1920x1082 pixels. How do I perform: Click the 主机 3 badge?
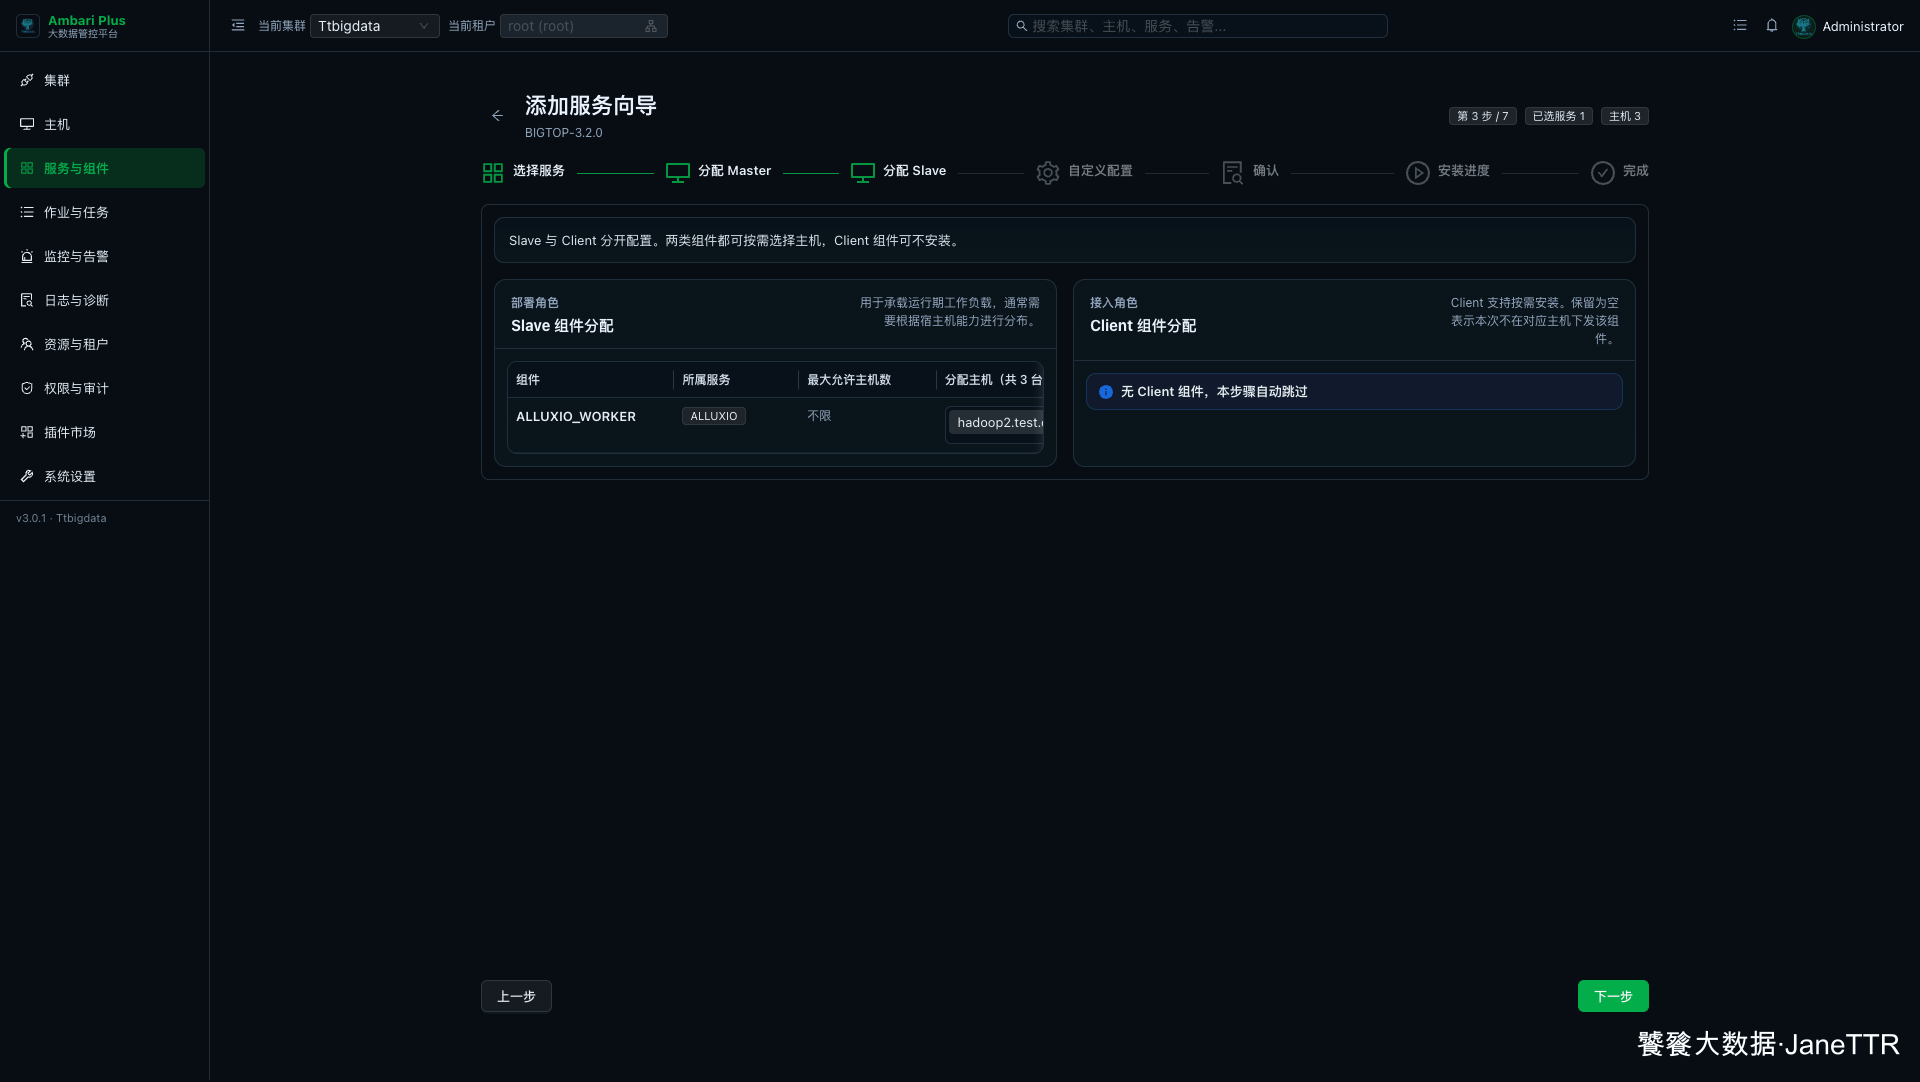click(1625, 116)
